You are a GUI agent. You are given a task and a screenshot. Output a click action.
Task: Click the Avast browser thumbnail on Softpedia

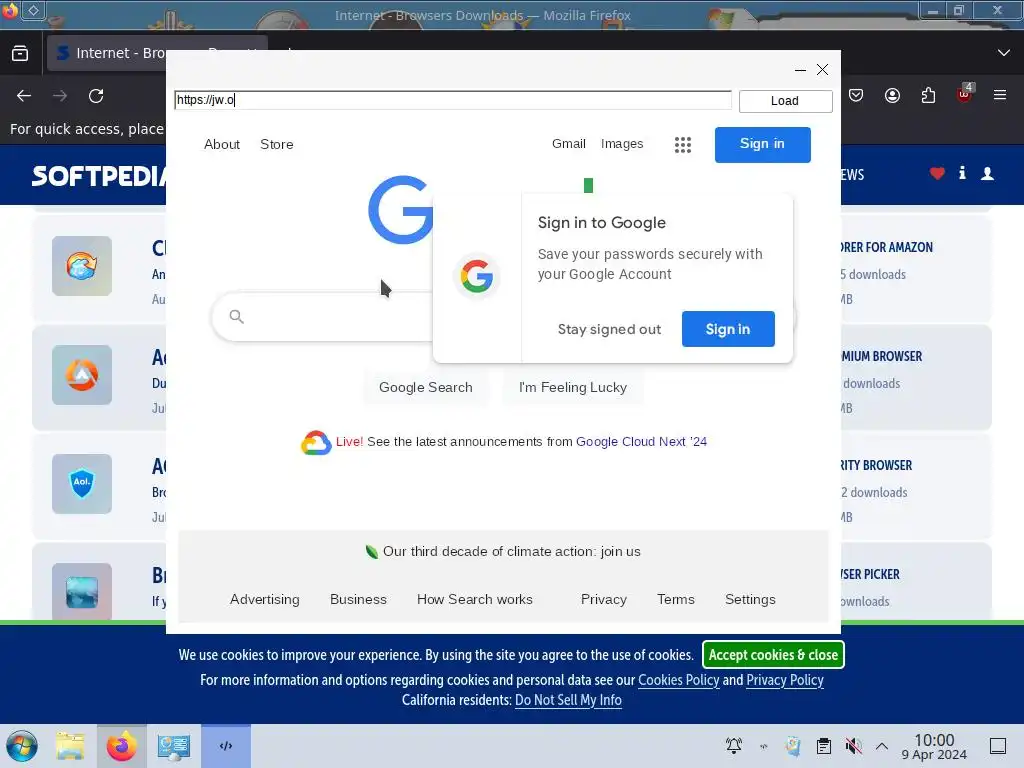(82, 375)
